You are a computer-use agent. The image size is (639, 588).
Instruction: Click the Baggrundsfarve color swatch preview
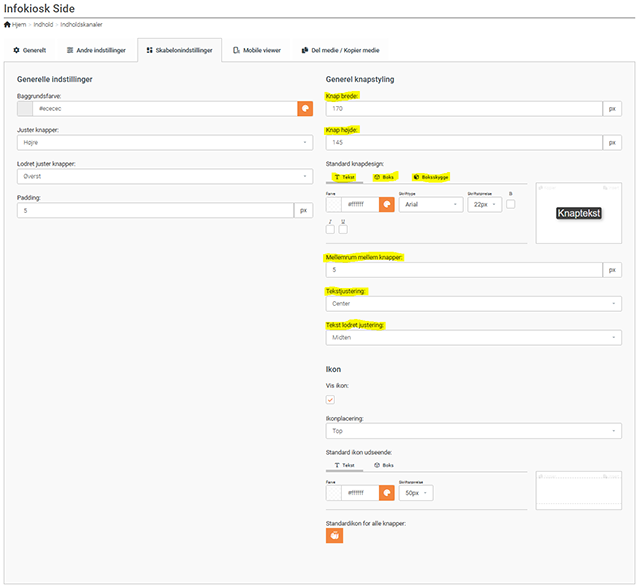[x=26, y=107]
